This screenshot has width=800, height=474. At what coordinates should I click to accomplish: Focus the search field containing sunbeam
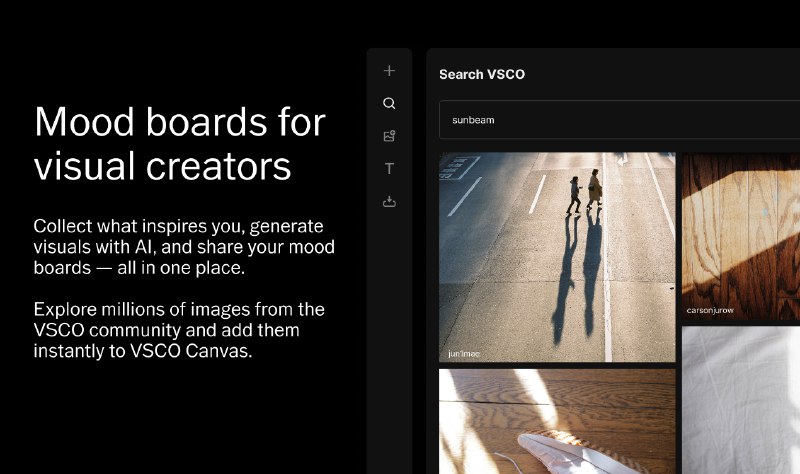click(x=620, y=120)
